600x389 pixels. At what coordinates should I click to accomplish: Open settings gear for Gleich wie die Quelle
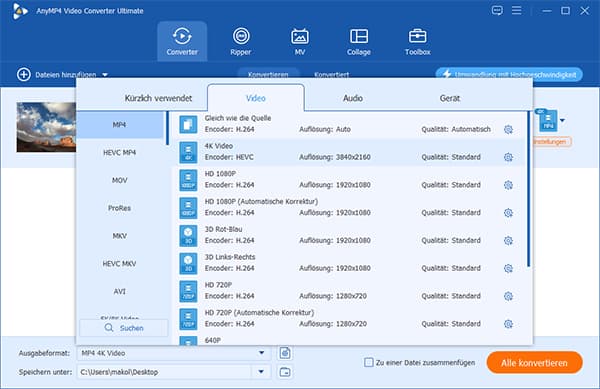[508, 129]
